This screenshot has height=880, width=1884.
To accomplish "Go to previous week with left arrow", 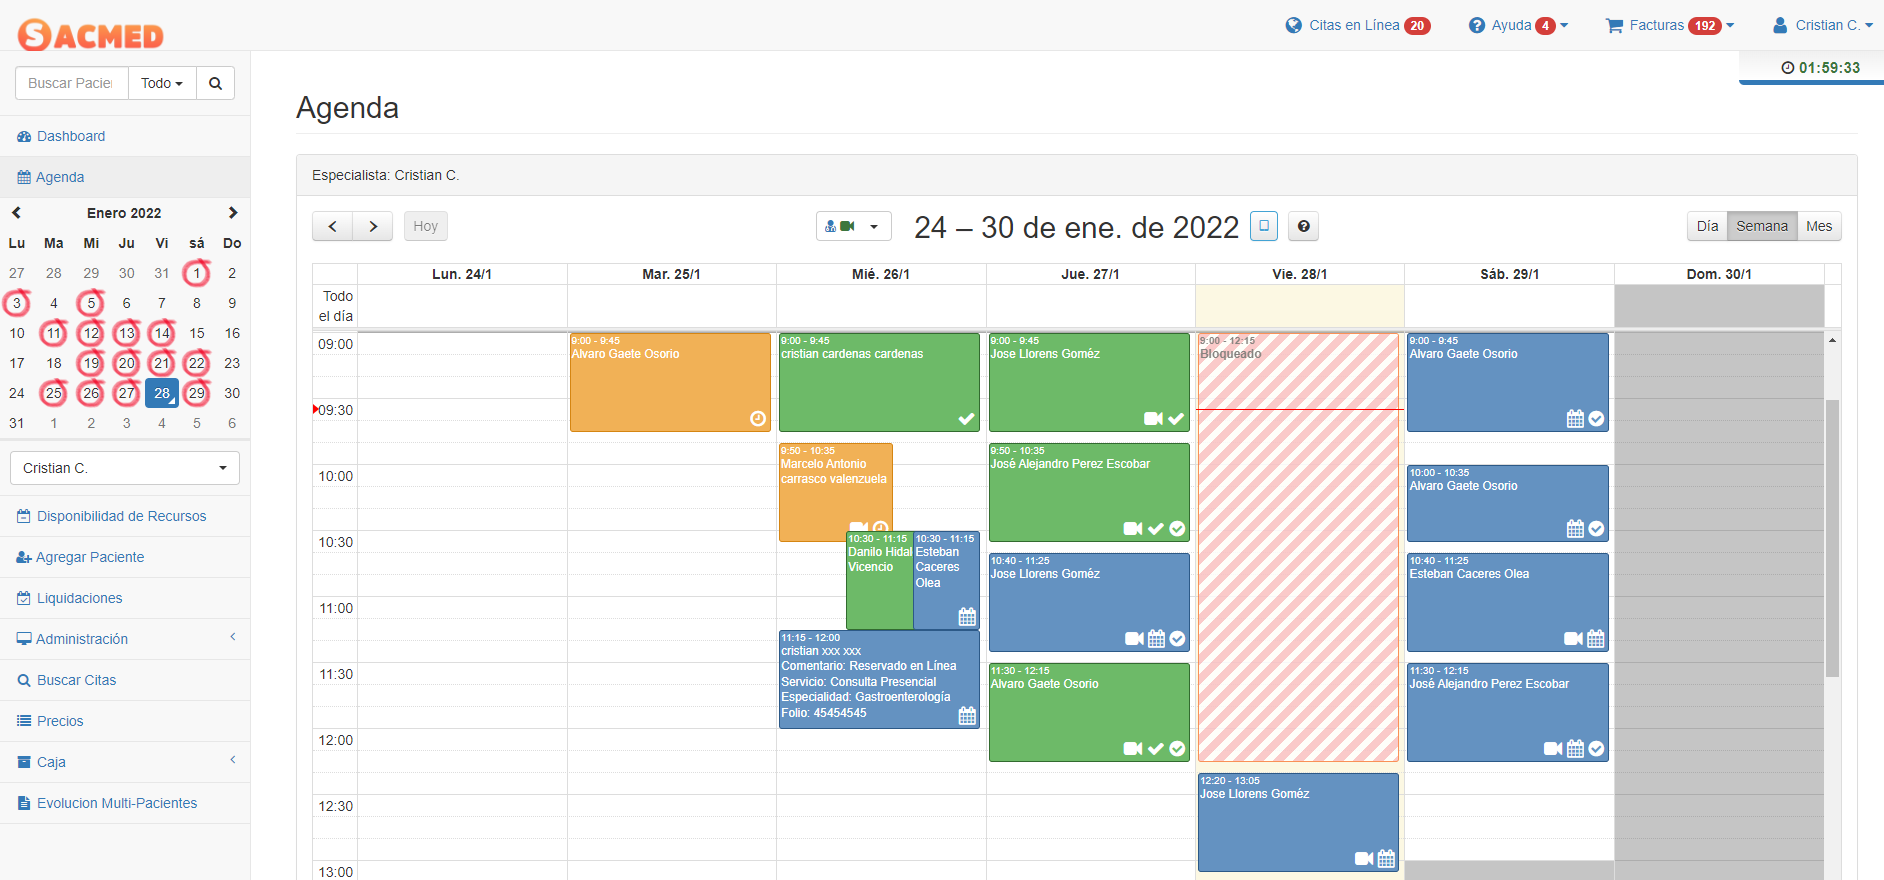I will tap(332, 226).
